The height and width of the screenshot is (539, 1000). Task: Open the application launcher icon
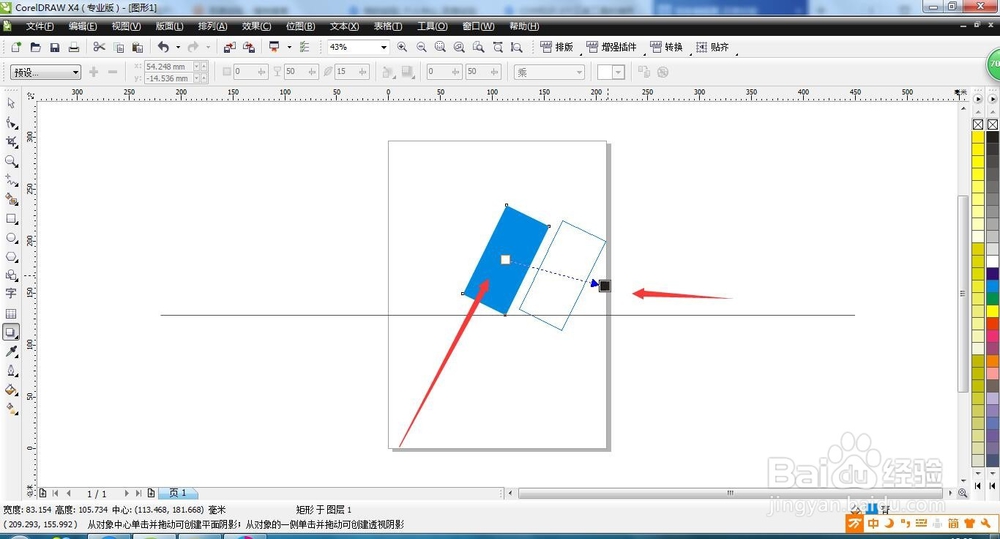[x=274, y=47]
